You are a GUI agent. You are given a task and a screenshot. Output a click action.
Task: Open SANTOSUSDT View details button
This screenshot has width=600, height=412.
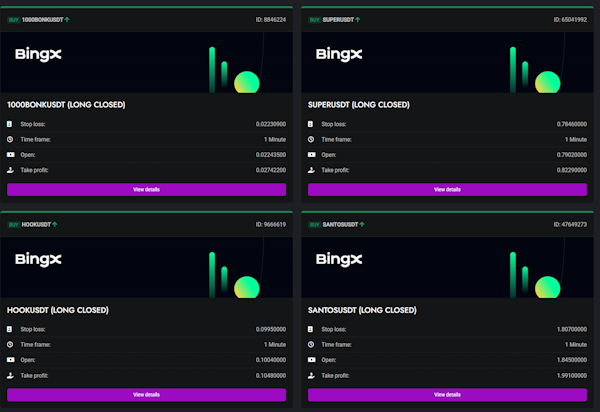(x=447, y=395)
